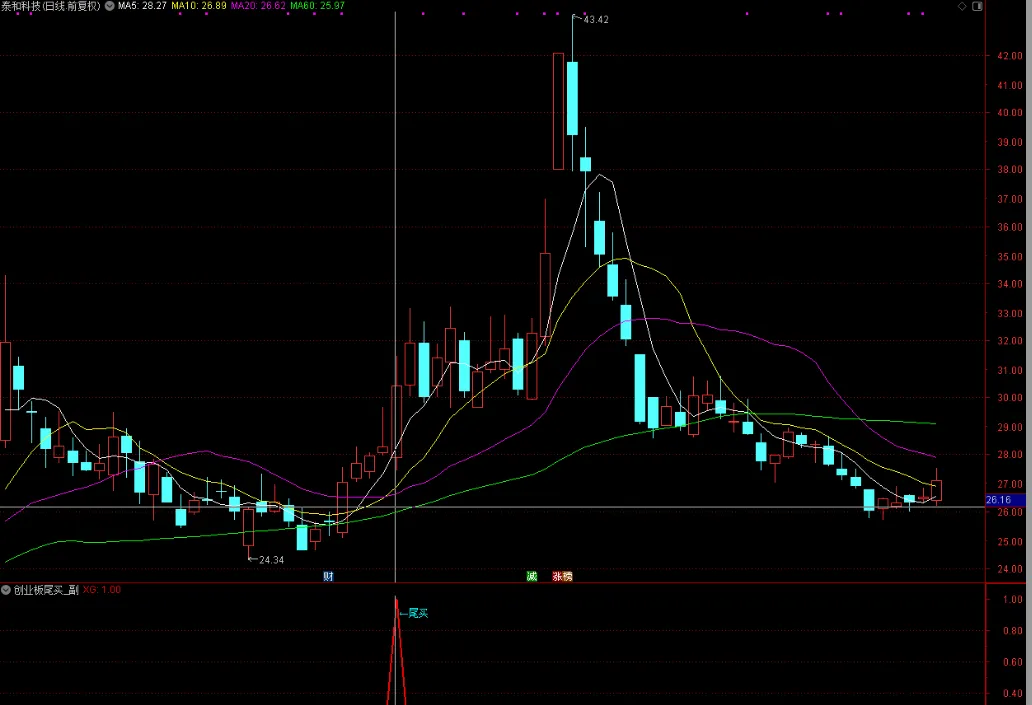The height and width of the screenshot is (705, 1032).
Task: Select the MA5: 28.27 label
Action: point(142,6)
